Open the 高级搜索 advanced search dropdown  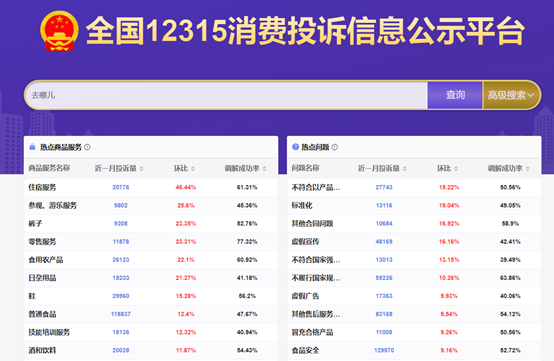pos(511,95)
